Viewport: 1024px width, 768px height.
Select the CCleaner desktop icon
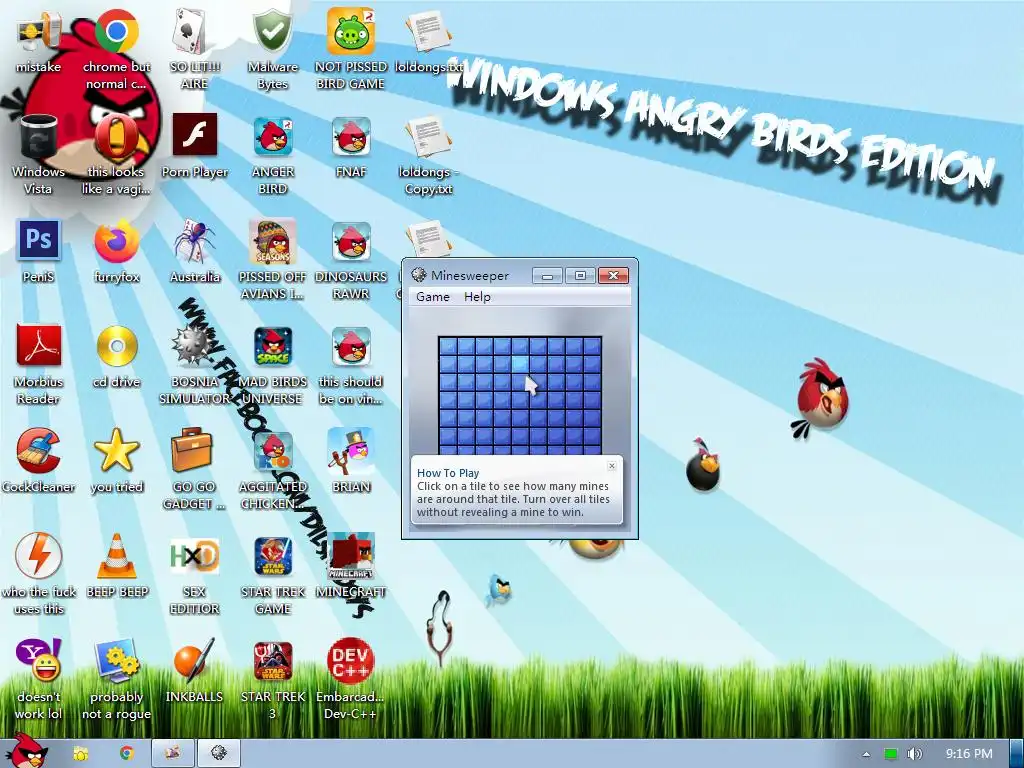click(39, 451)
